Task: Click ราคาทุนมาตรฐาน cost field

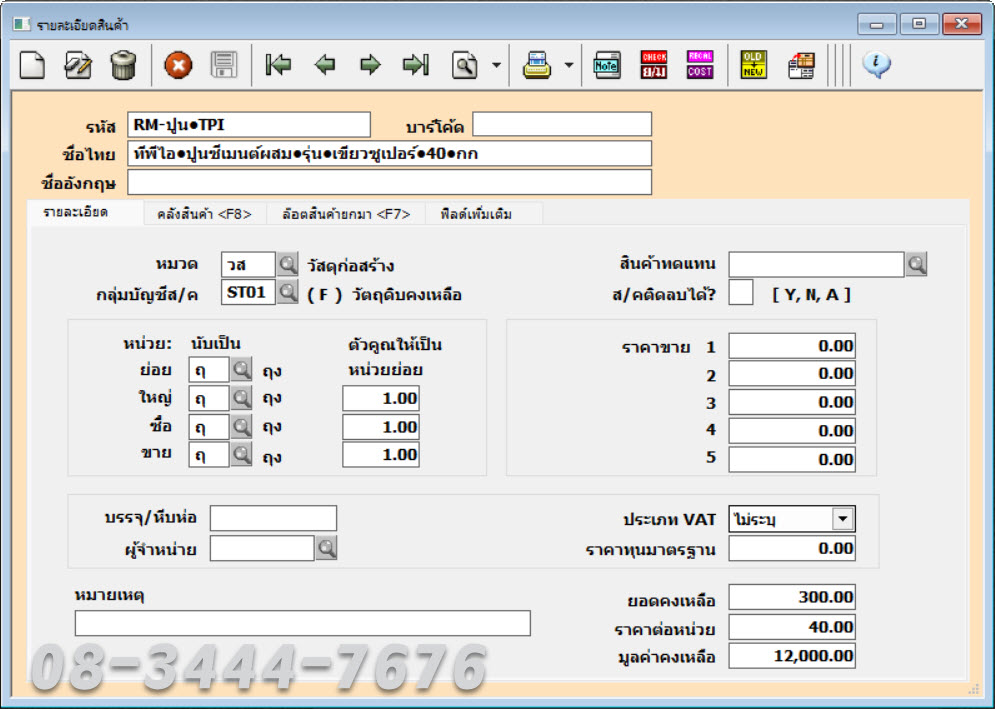Action: [792, 548]
